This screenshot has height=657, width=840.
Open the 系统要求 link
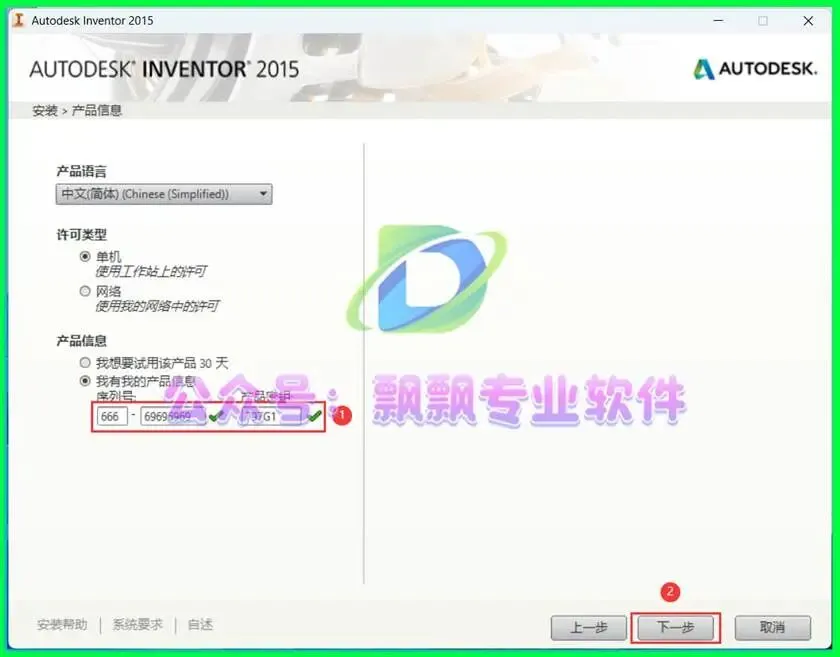coord(137,625)
